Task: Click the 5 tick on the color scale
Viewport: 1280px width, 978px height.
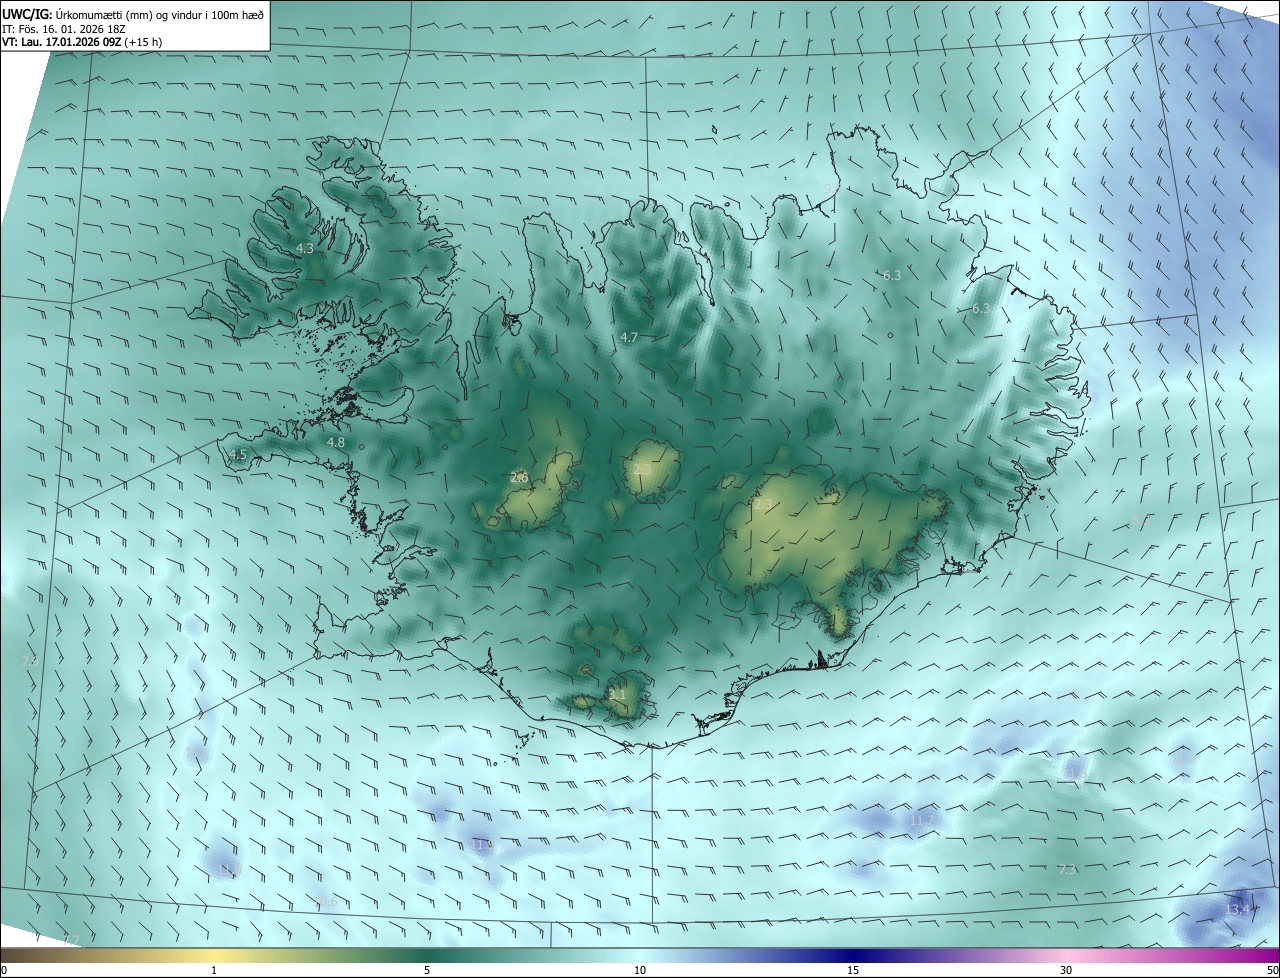Action: coord(427,970)
